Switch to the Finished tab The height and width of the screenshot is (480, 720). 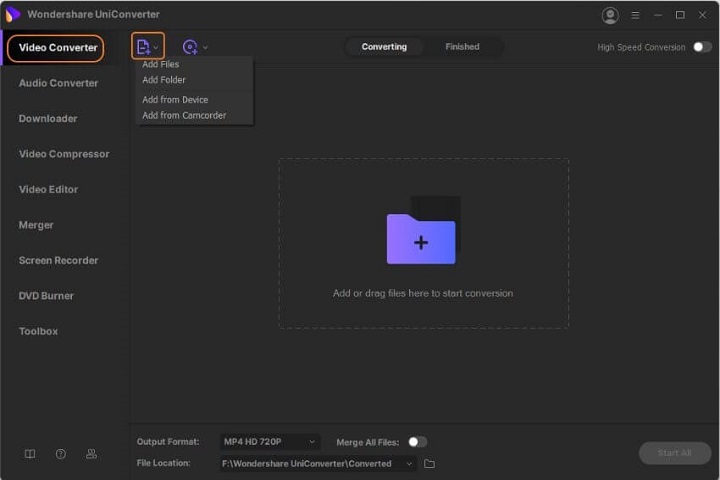(462, 47)
